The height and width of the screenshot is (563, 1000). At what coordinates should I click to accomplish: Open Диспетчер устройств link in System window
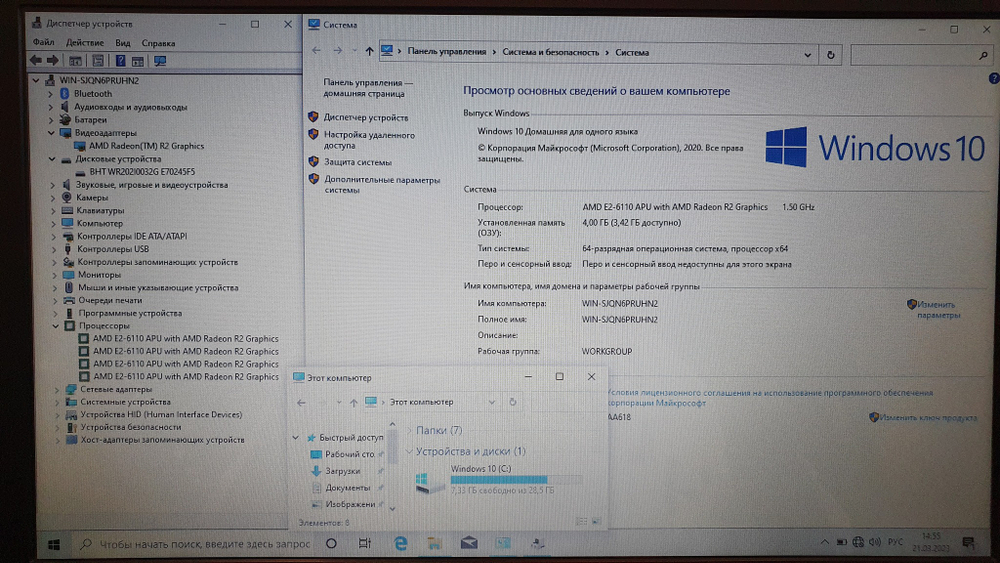(x=365, y=117)
